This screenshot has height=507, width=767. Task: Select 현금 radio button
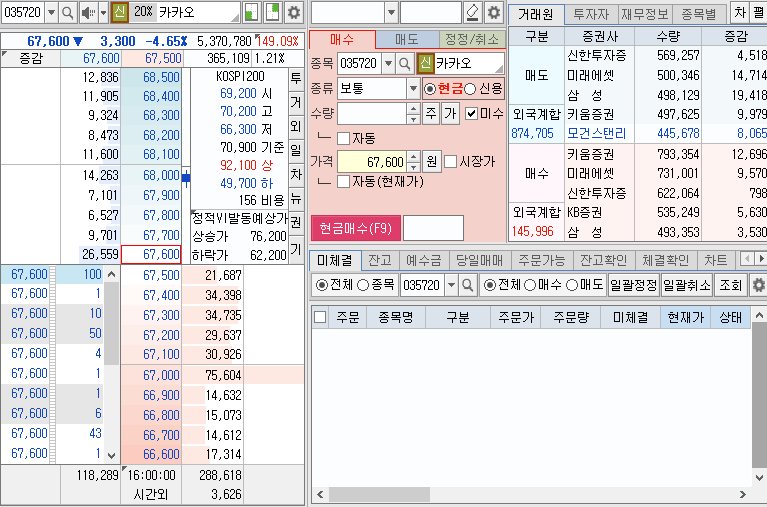(x=429, y=89)
